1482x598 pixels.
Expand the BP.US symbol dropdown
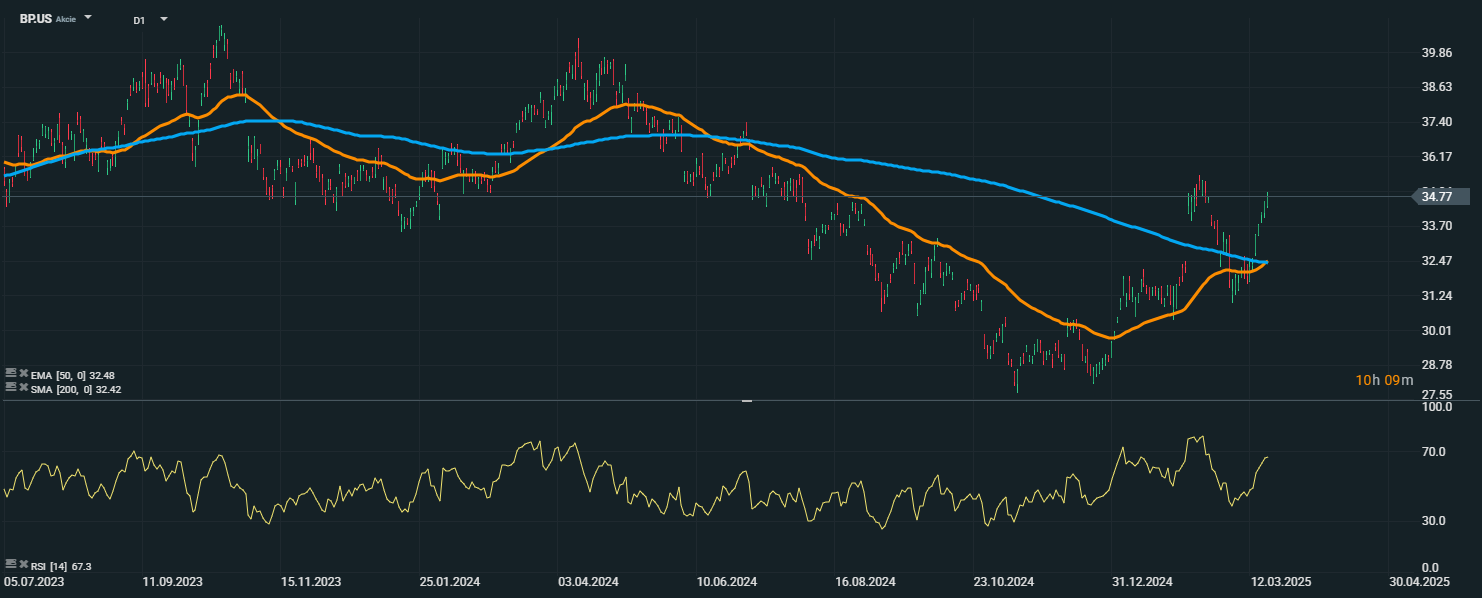pyautogui.click(x=88, y=18)
